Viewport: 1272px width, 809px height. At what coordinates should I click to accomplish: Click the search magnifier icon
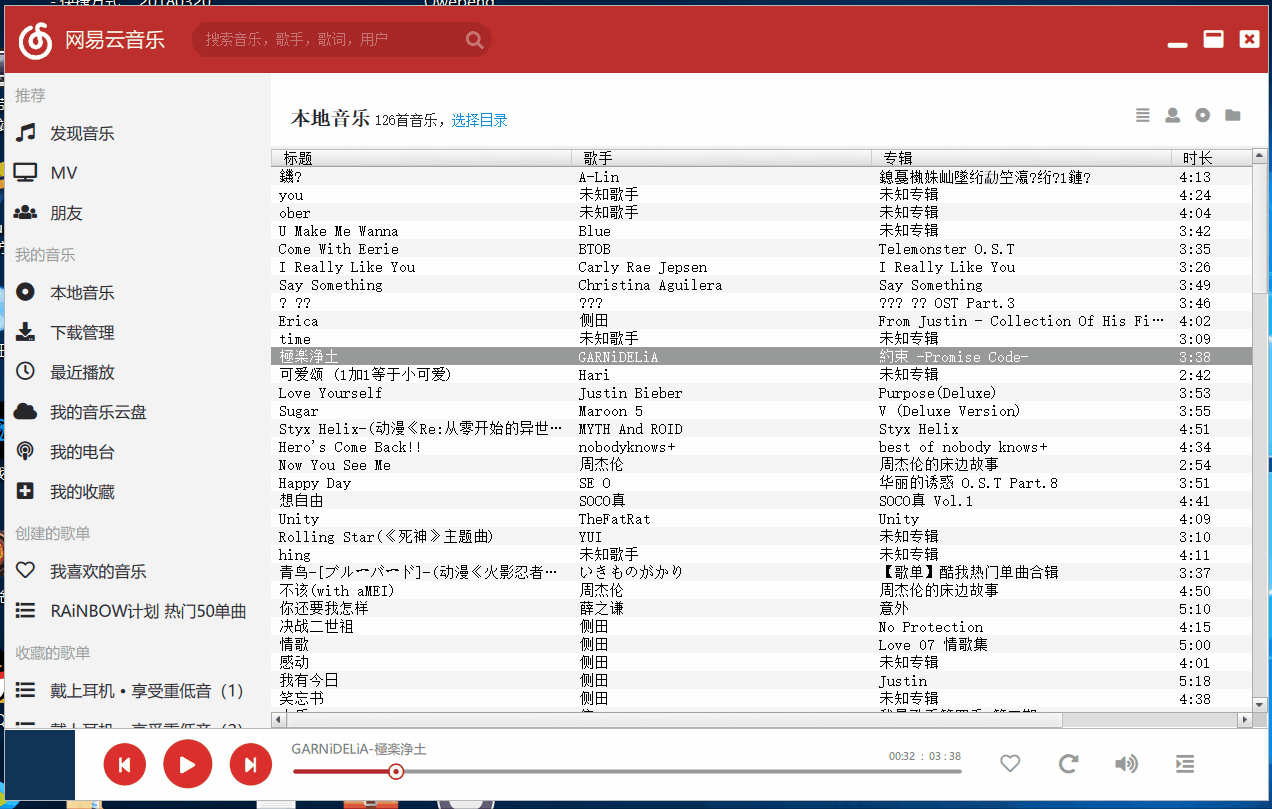(474, 40)
